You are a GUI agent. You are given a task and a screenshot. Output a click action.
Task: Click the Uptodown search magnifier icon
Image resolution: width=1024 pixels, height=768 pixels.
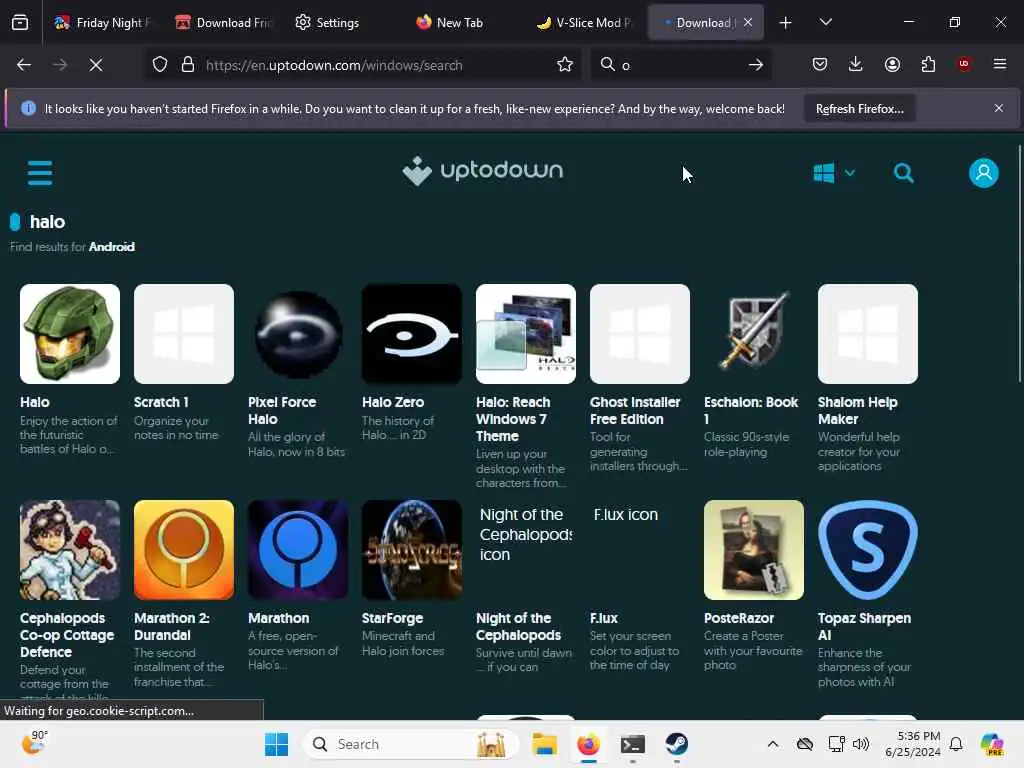(x=903, y=173)
